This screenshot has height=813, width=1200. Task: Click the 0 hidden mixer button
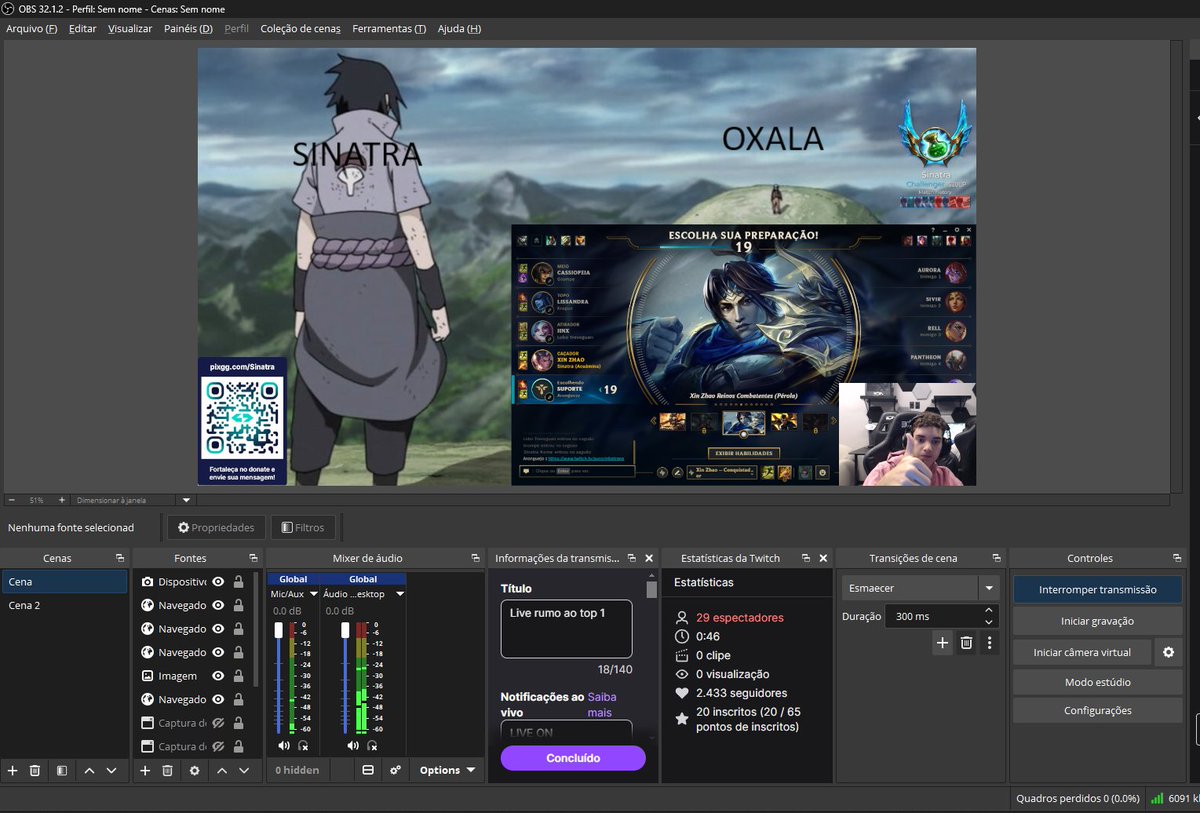coord(297,770)
